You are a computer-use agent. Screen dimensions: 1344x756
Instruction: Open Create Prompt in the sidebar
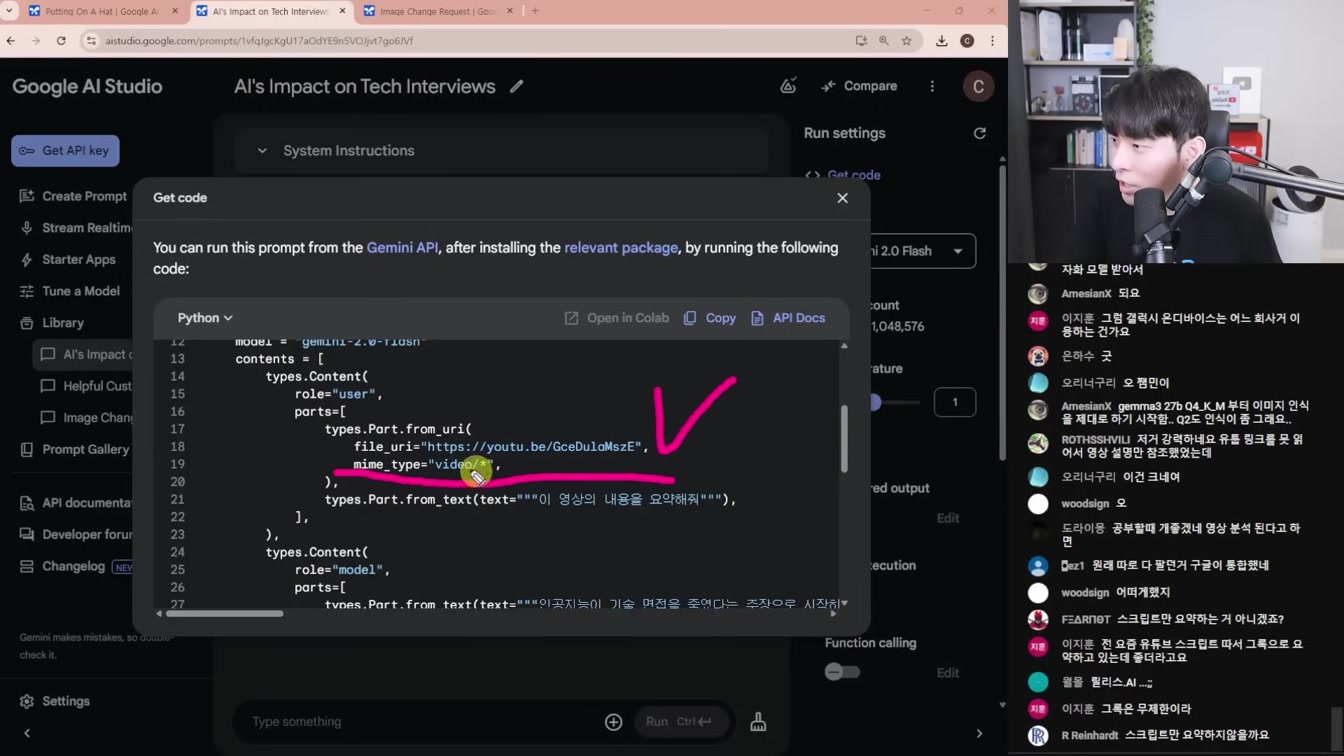coord(74,196)
